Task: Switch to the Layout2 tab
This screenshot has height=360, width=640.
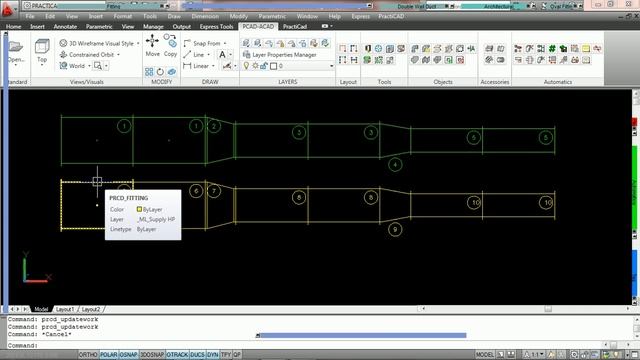Action: (x=91, y=309)
